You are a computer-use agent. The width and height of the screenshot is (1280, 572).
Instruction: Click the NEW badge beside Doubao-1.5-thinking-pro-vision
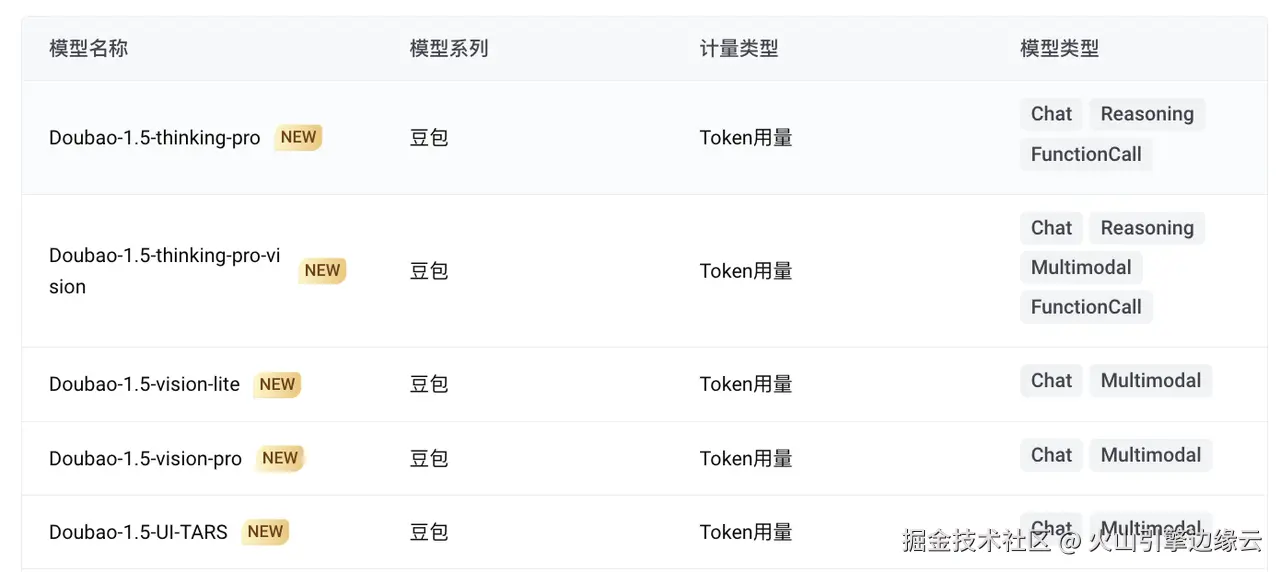pyautogui.click(x=322, y=270)
